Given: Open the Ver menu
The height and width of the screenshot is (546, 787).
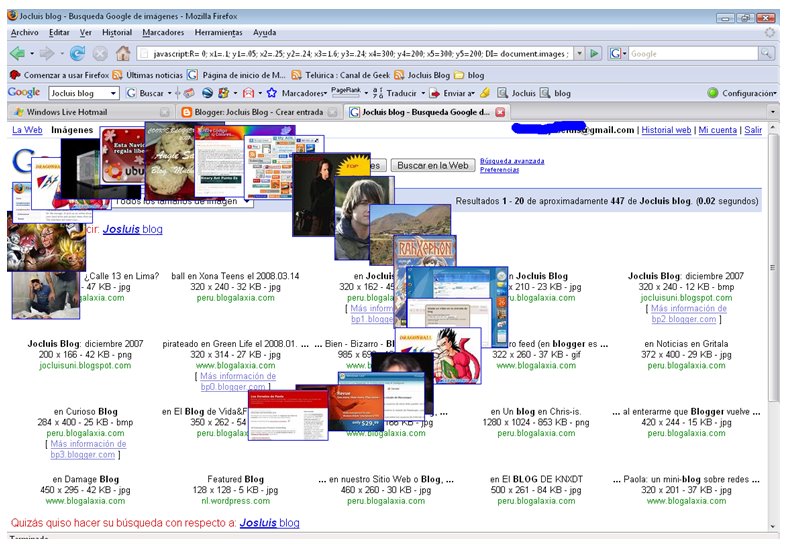Looking at the screenshot, I should (85, 32).
